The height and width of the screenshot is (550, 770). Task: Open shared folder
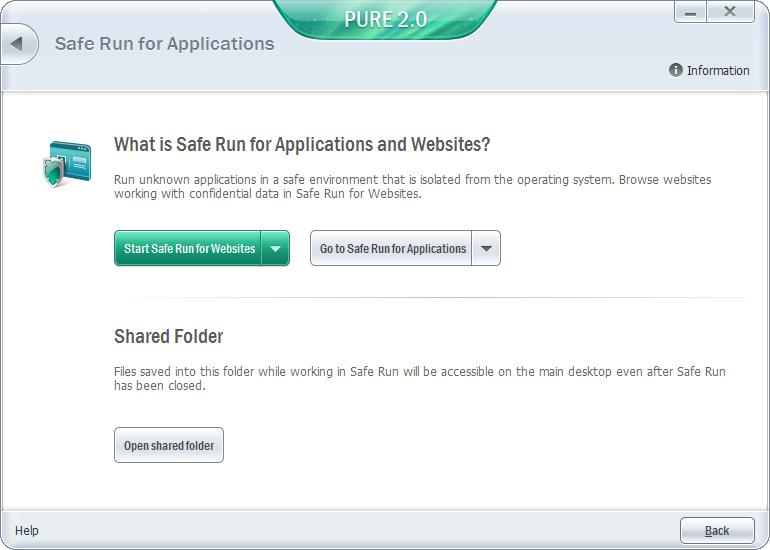tap(169, 445)
